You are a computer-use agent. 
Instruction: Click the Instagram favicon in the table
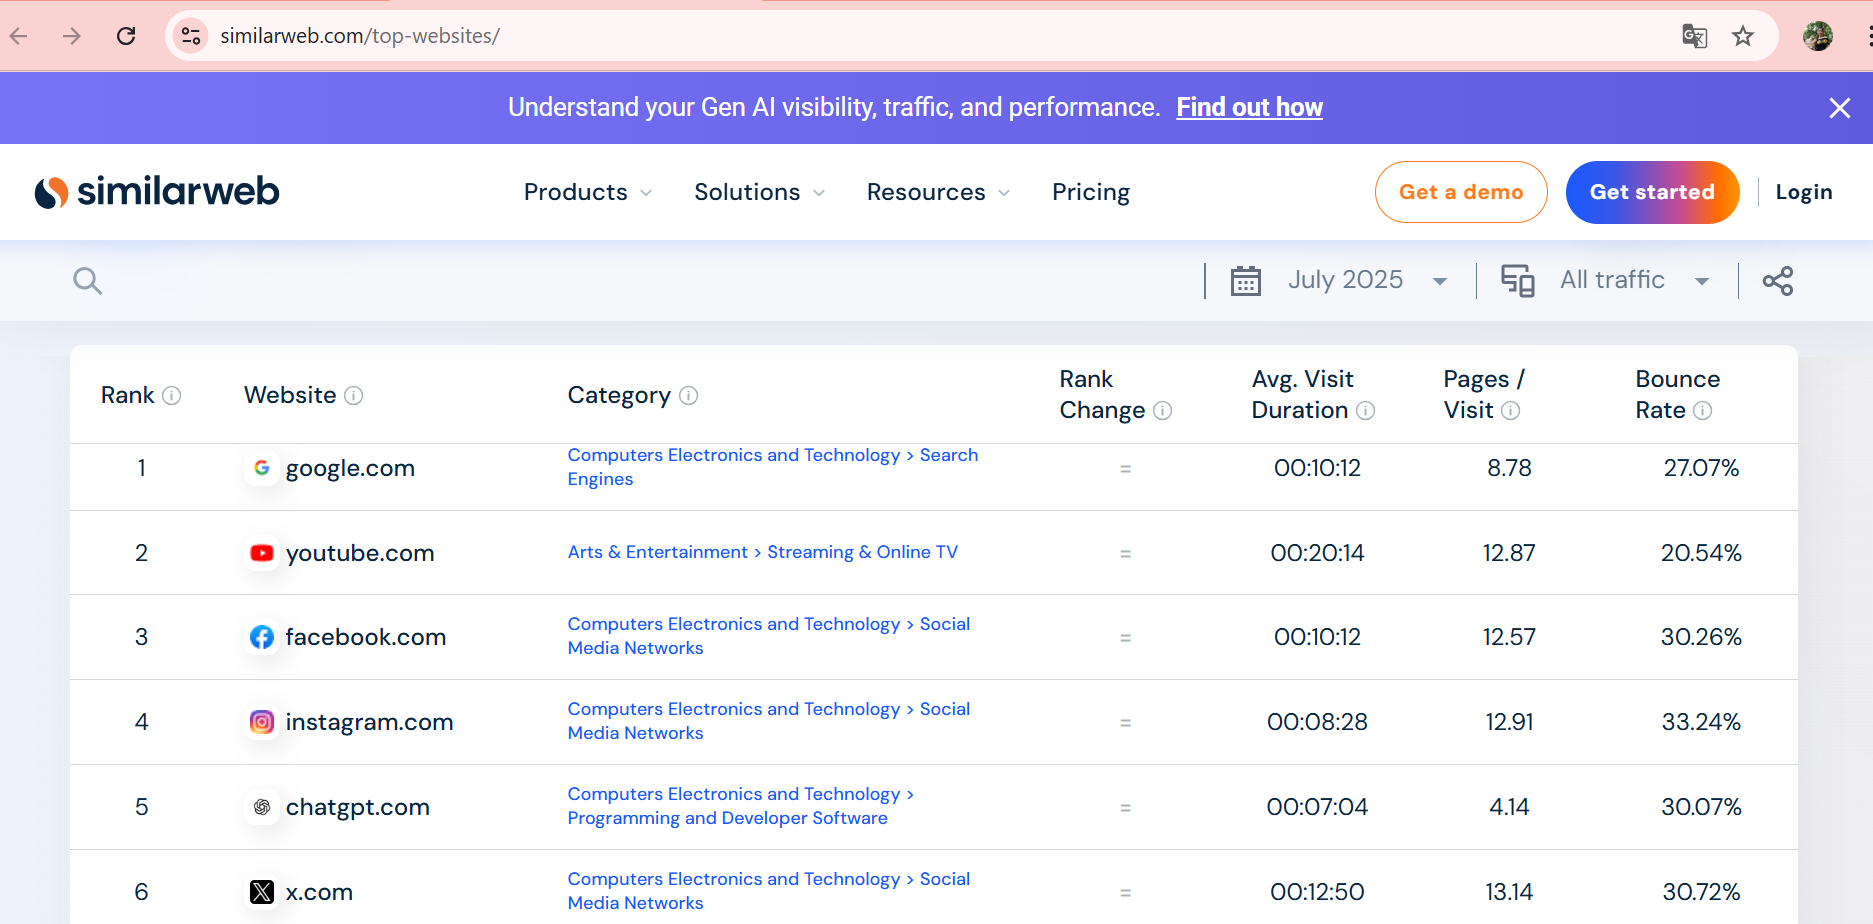262,722
